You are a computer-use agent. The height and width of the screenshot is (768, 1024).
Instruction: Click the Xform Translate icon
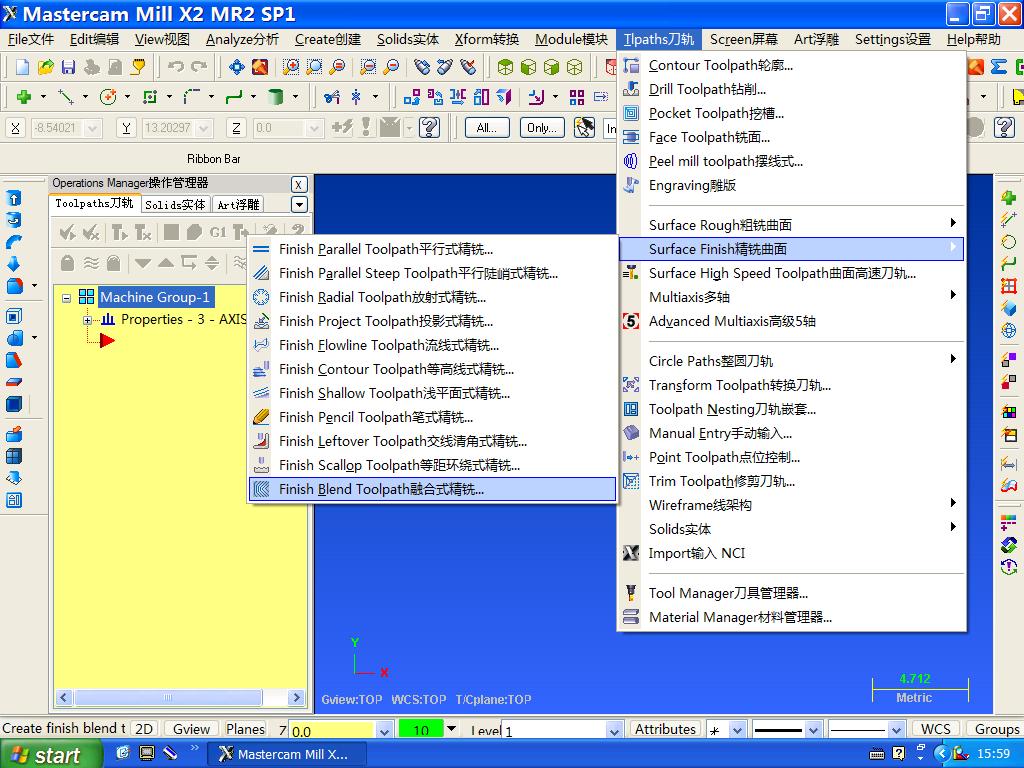pyautogui.click(x=412, y=97)
